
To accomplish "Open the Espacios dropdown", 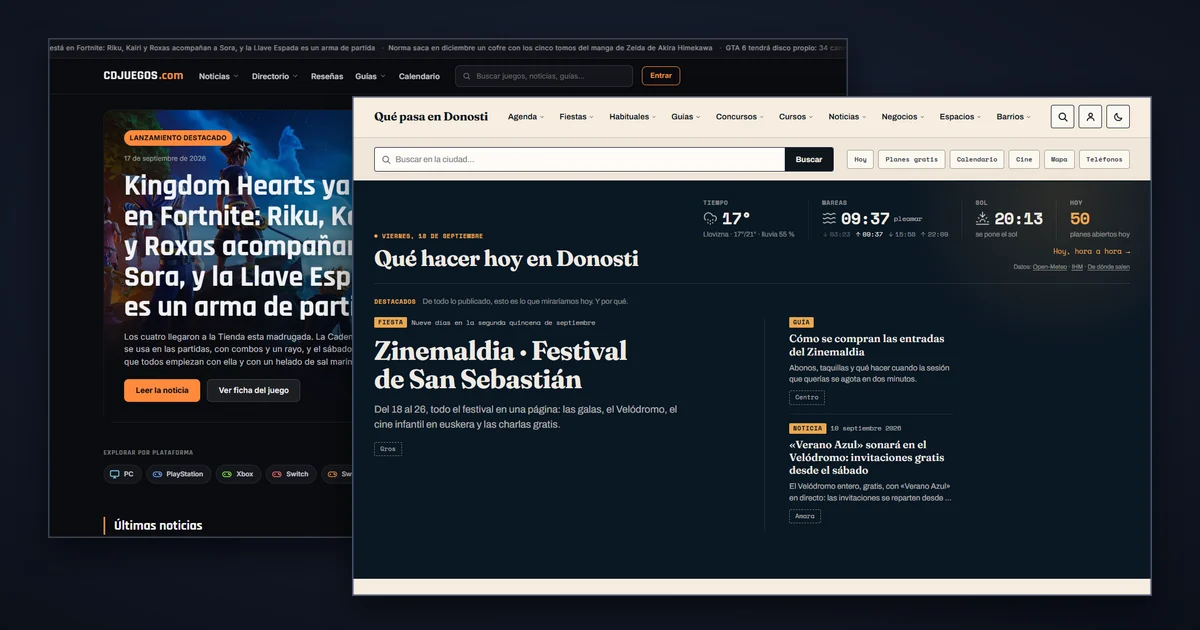I will pyautogui.click(x=961, y=117).
